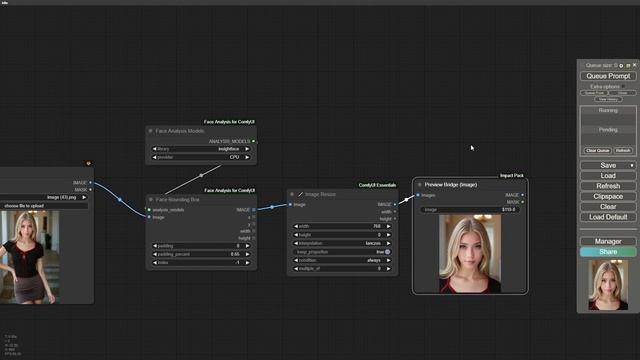
Task: Open queue settings gear icon
Action: 621,65
